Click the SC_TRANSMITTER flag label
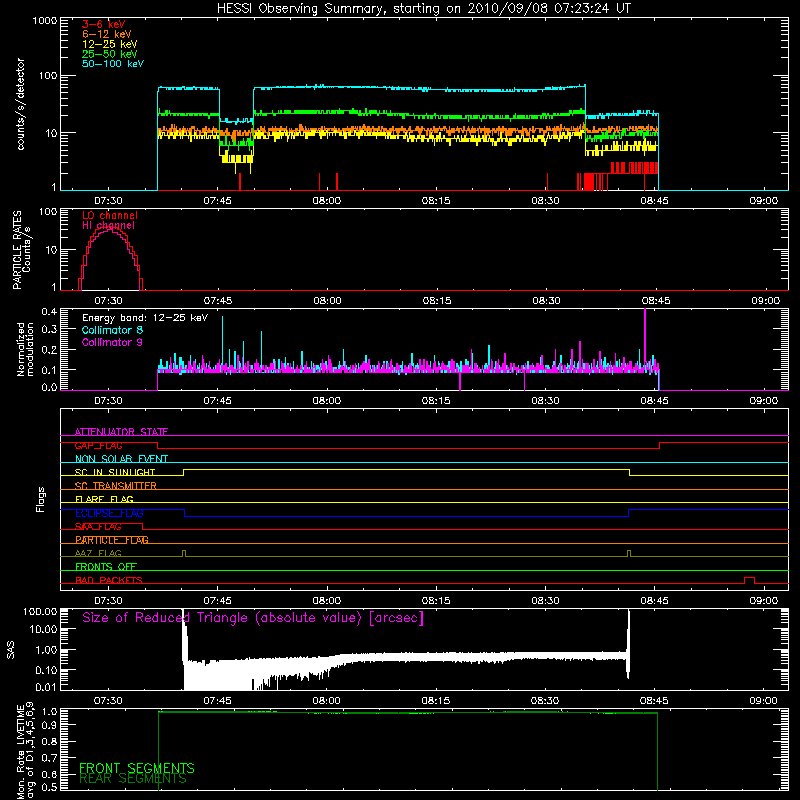This screenshot has width=800, height=800. (x=116, y=486)
